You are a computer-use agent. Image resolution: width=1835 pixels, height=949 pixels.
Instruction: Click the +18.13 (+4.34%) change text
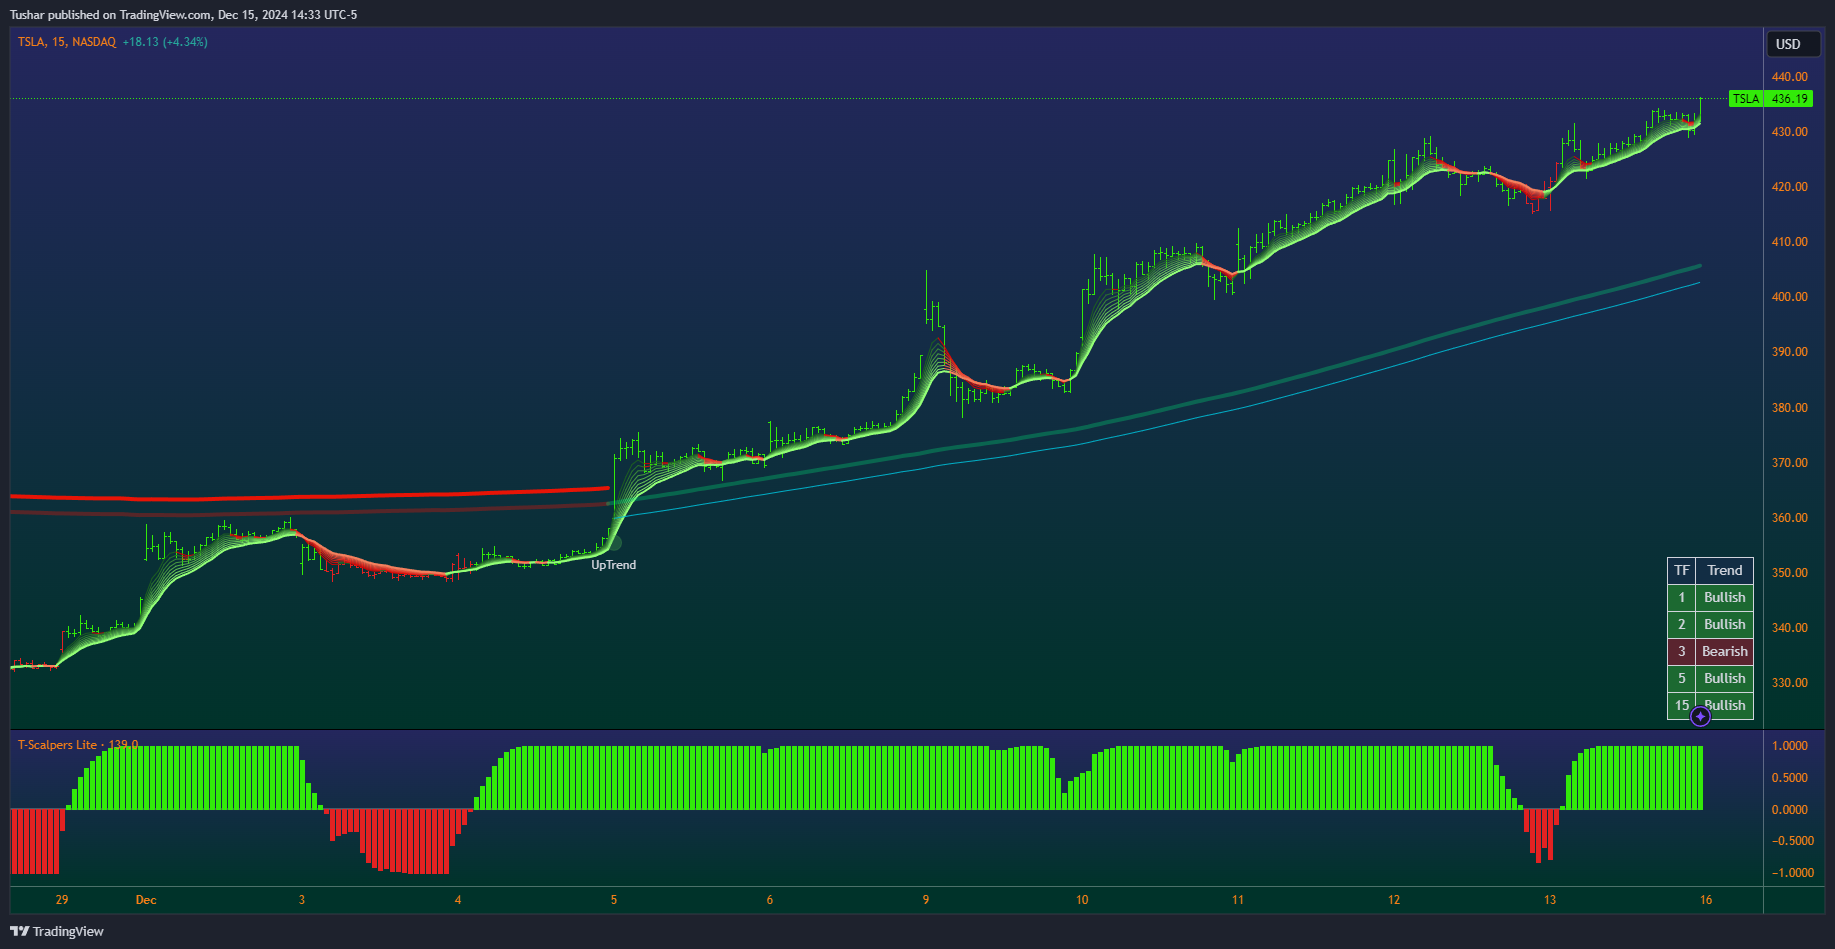(165, 42)
